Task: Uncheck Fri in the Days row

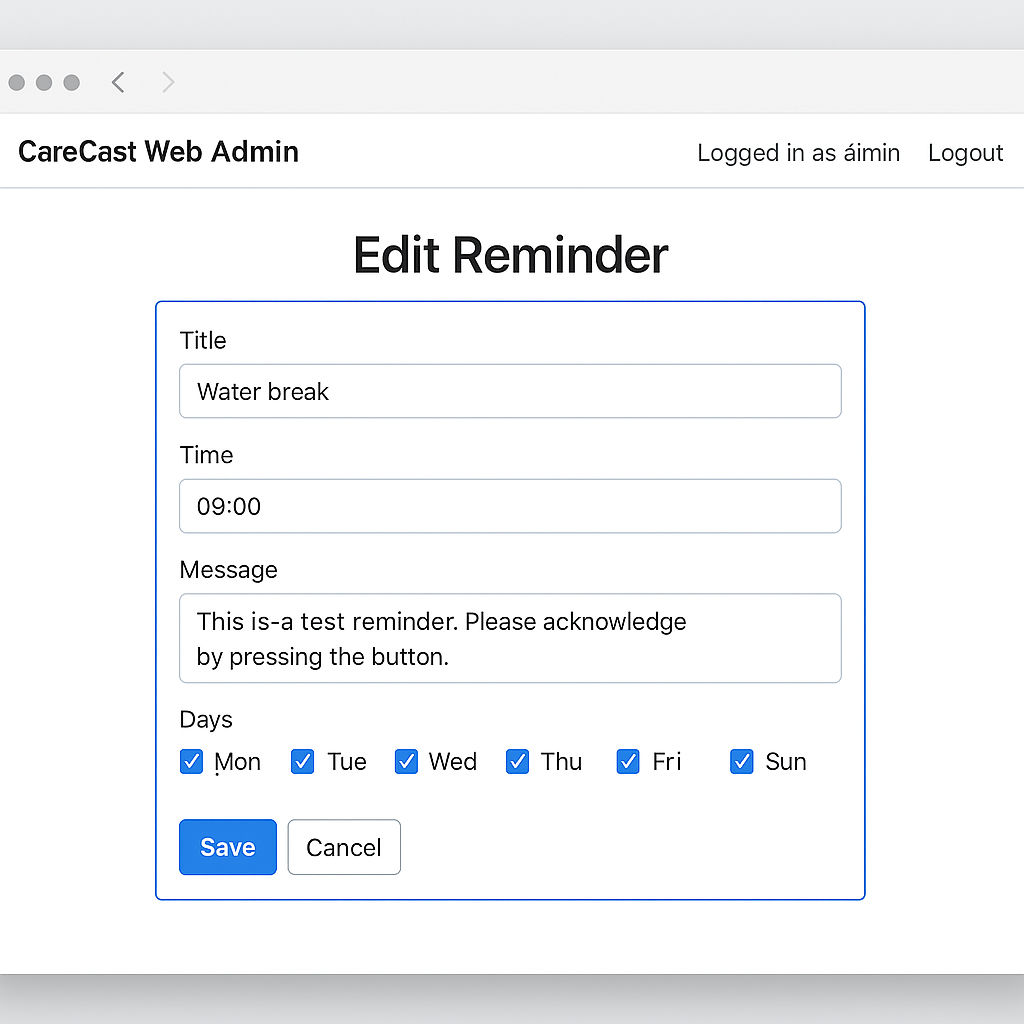Action: [x=628, y=761]
